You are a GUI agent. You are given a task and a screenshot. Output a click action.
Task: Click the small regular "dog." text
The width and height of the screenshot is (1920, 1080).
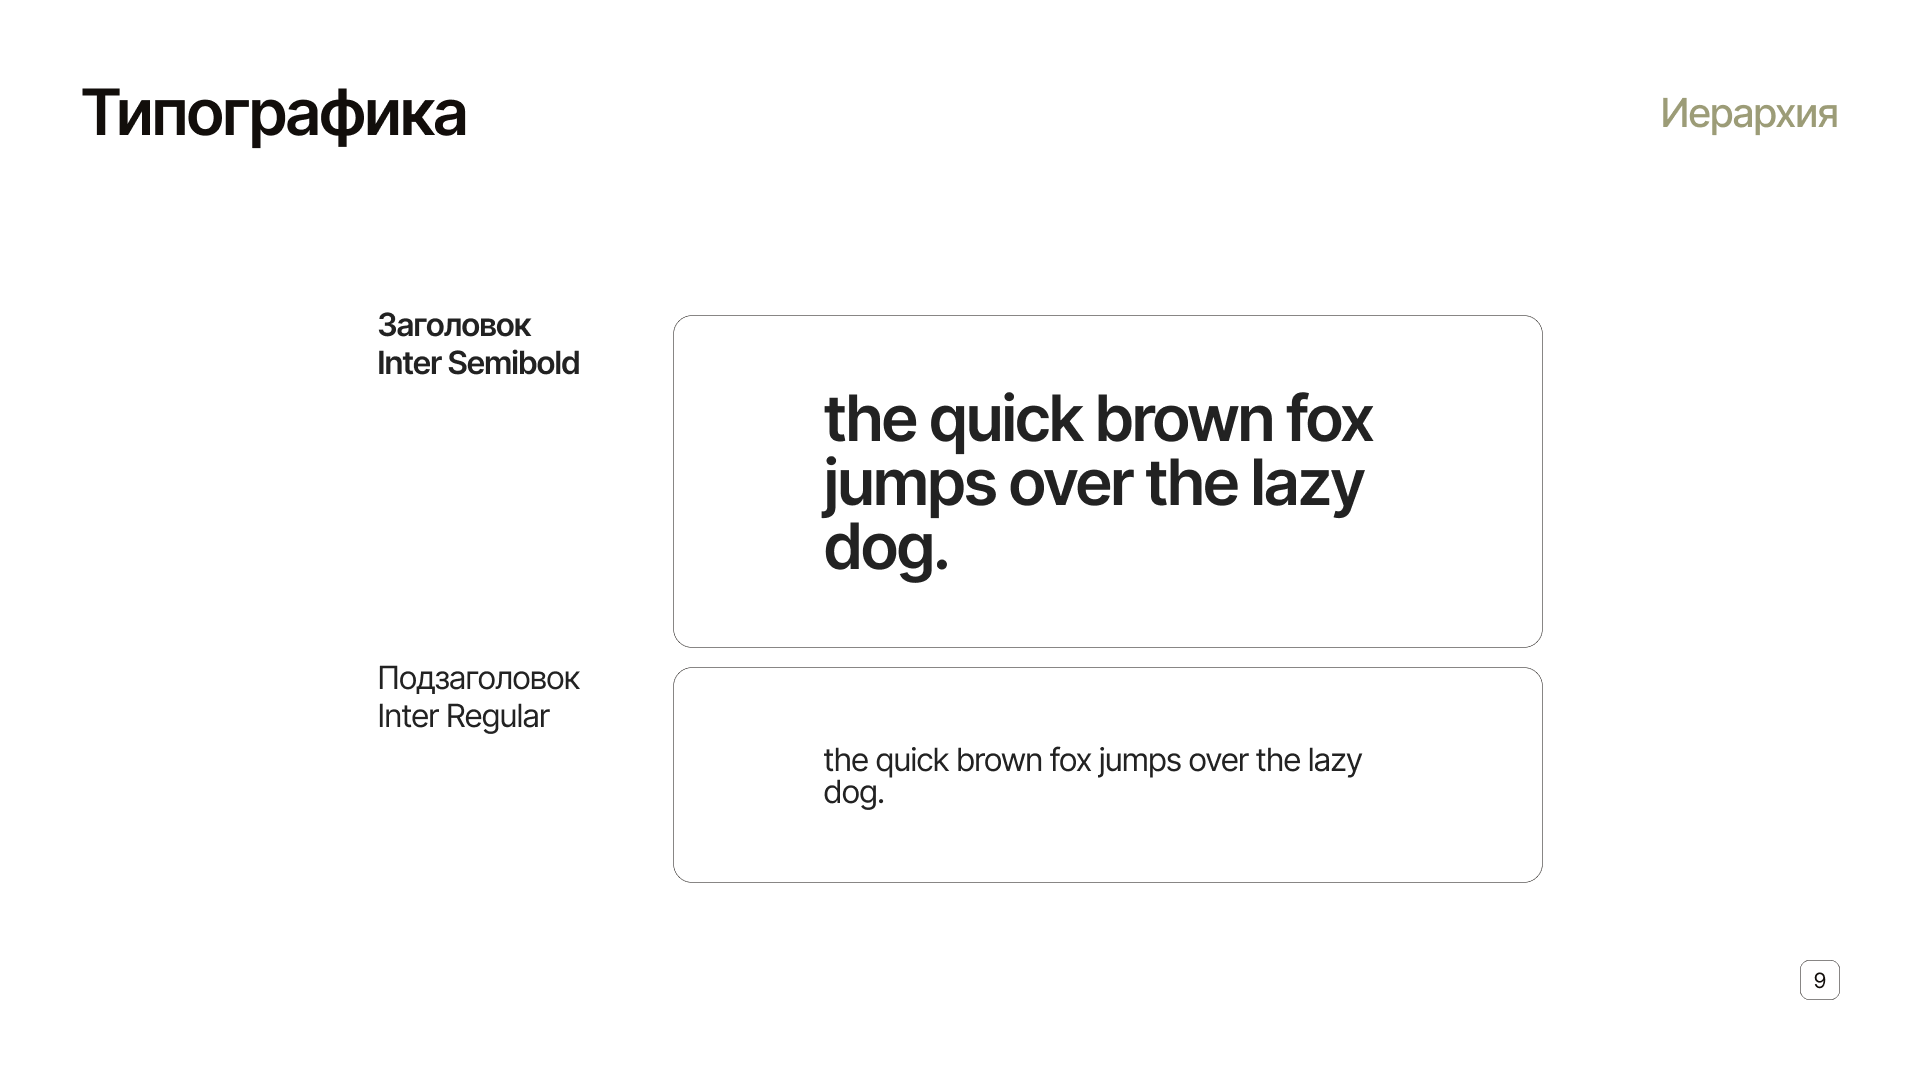tap(853, 793)
